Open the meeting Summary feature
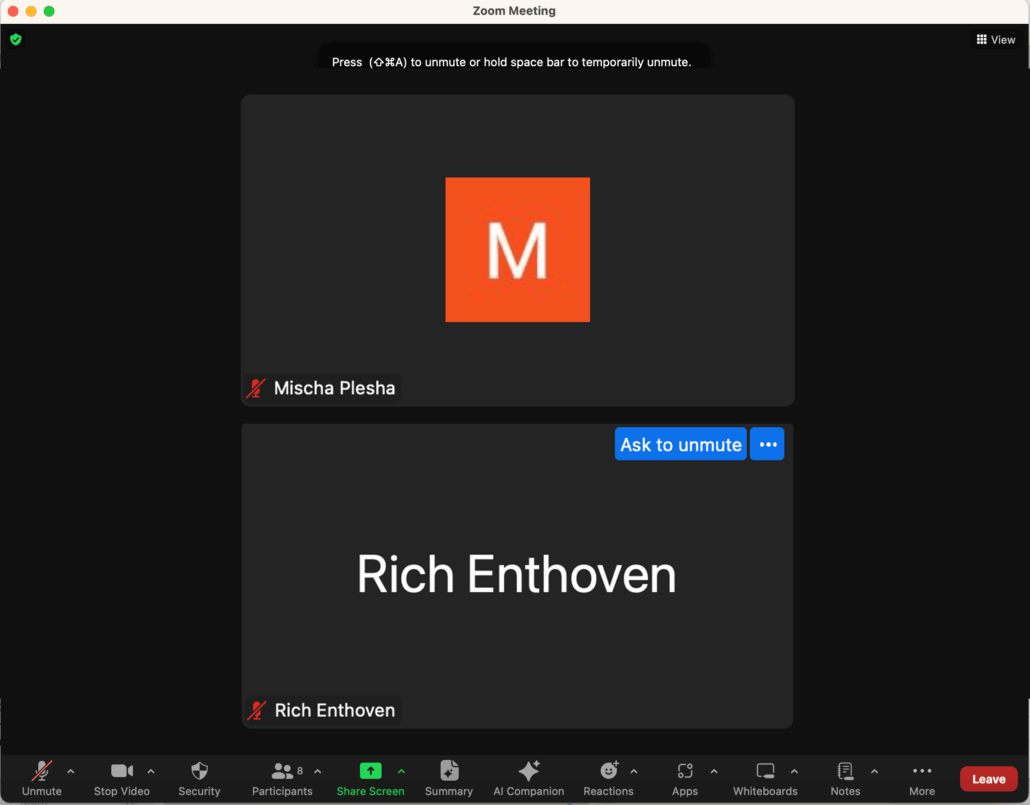The height and width of the screenshot is (805, 1030). coord(448,779)
